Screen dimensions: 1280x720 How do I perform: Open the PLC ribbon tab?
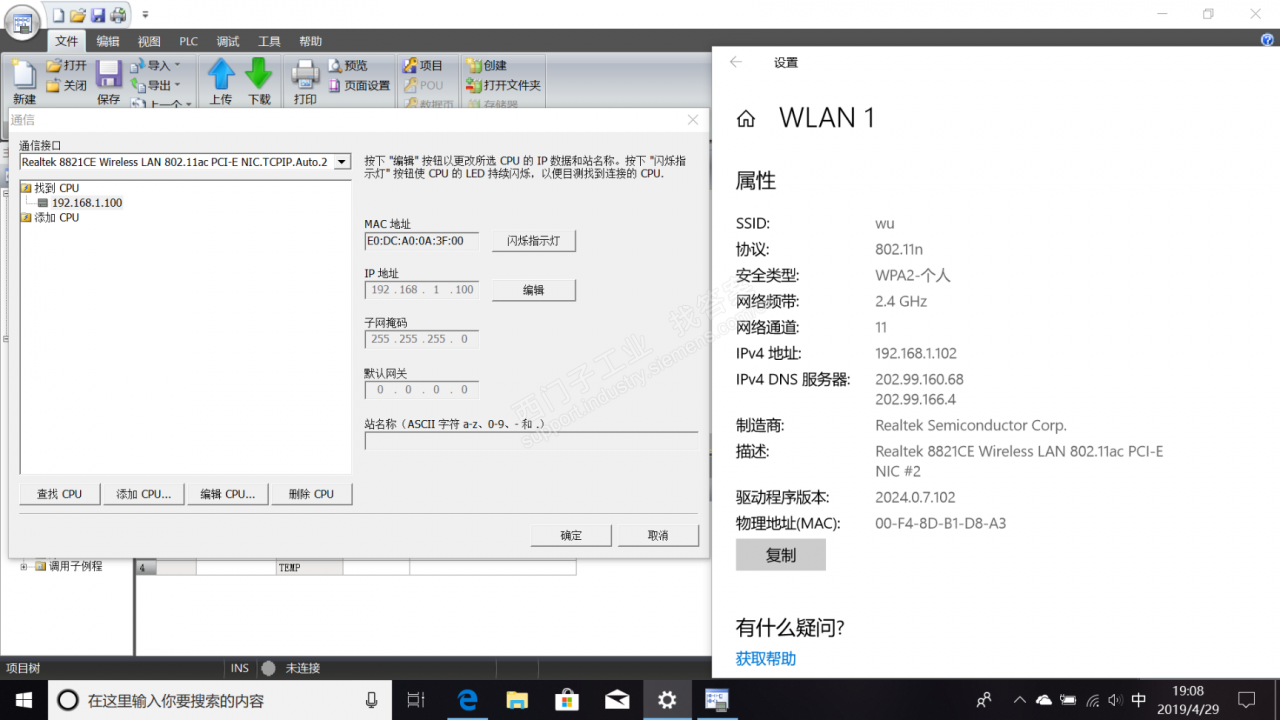pos(188,41)
